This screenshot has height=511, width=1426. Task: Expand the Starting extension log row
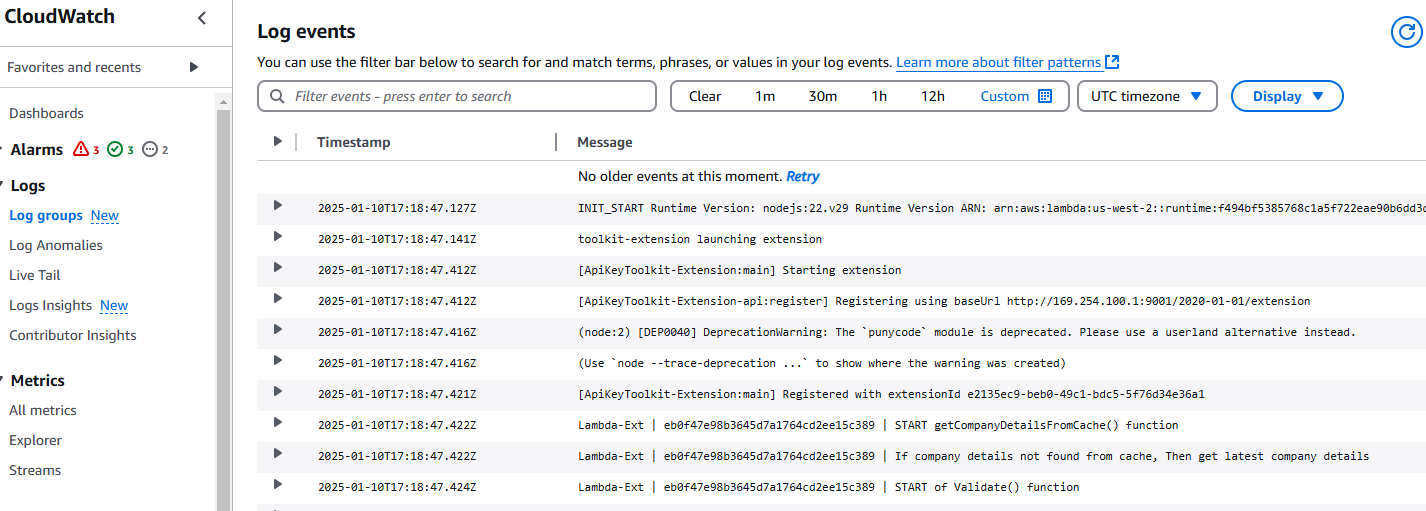(x=278, y=268)
